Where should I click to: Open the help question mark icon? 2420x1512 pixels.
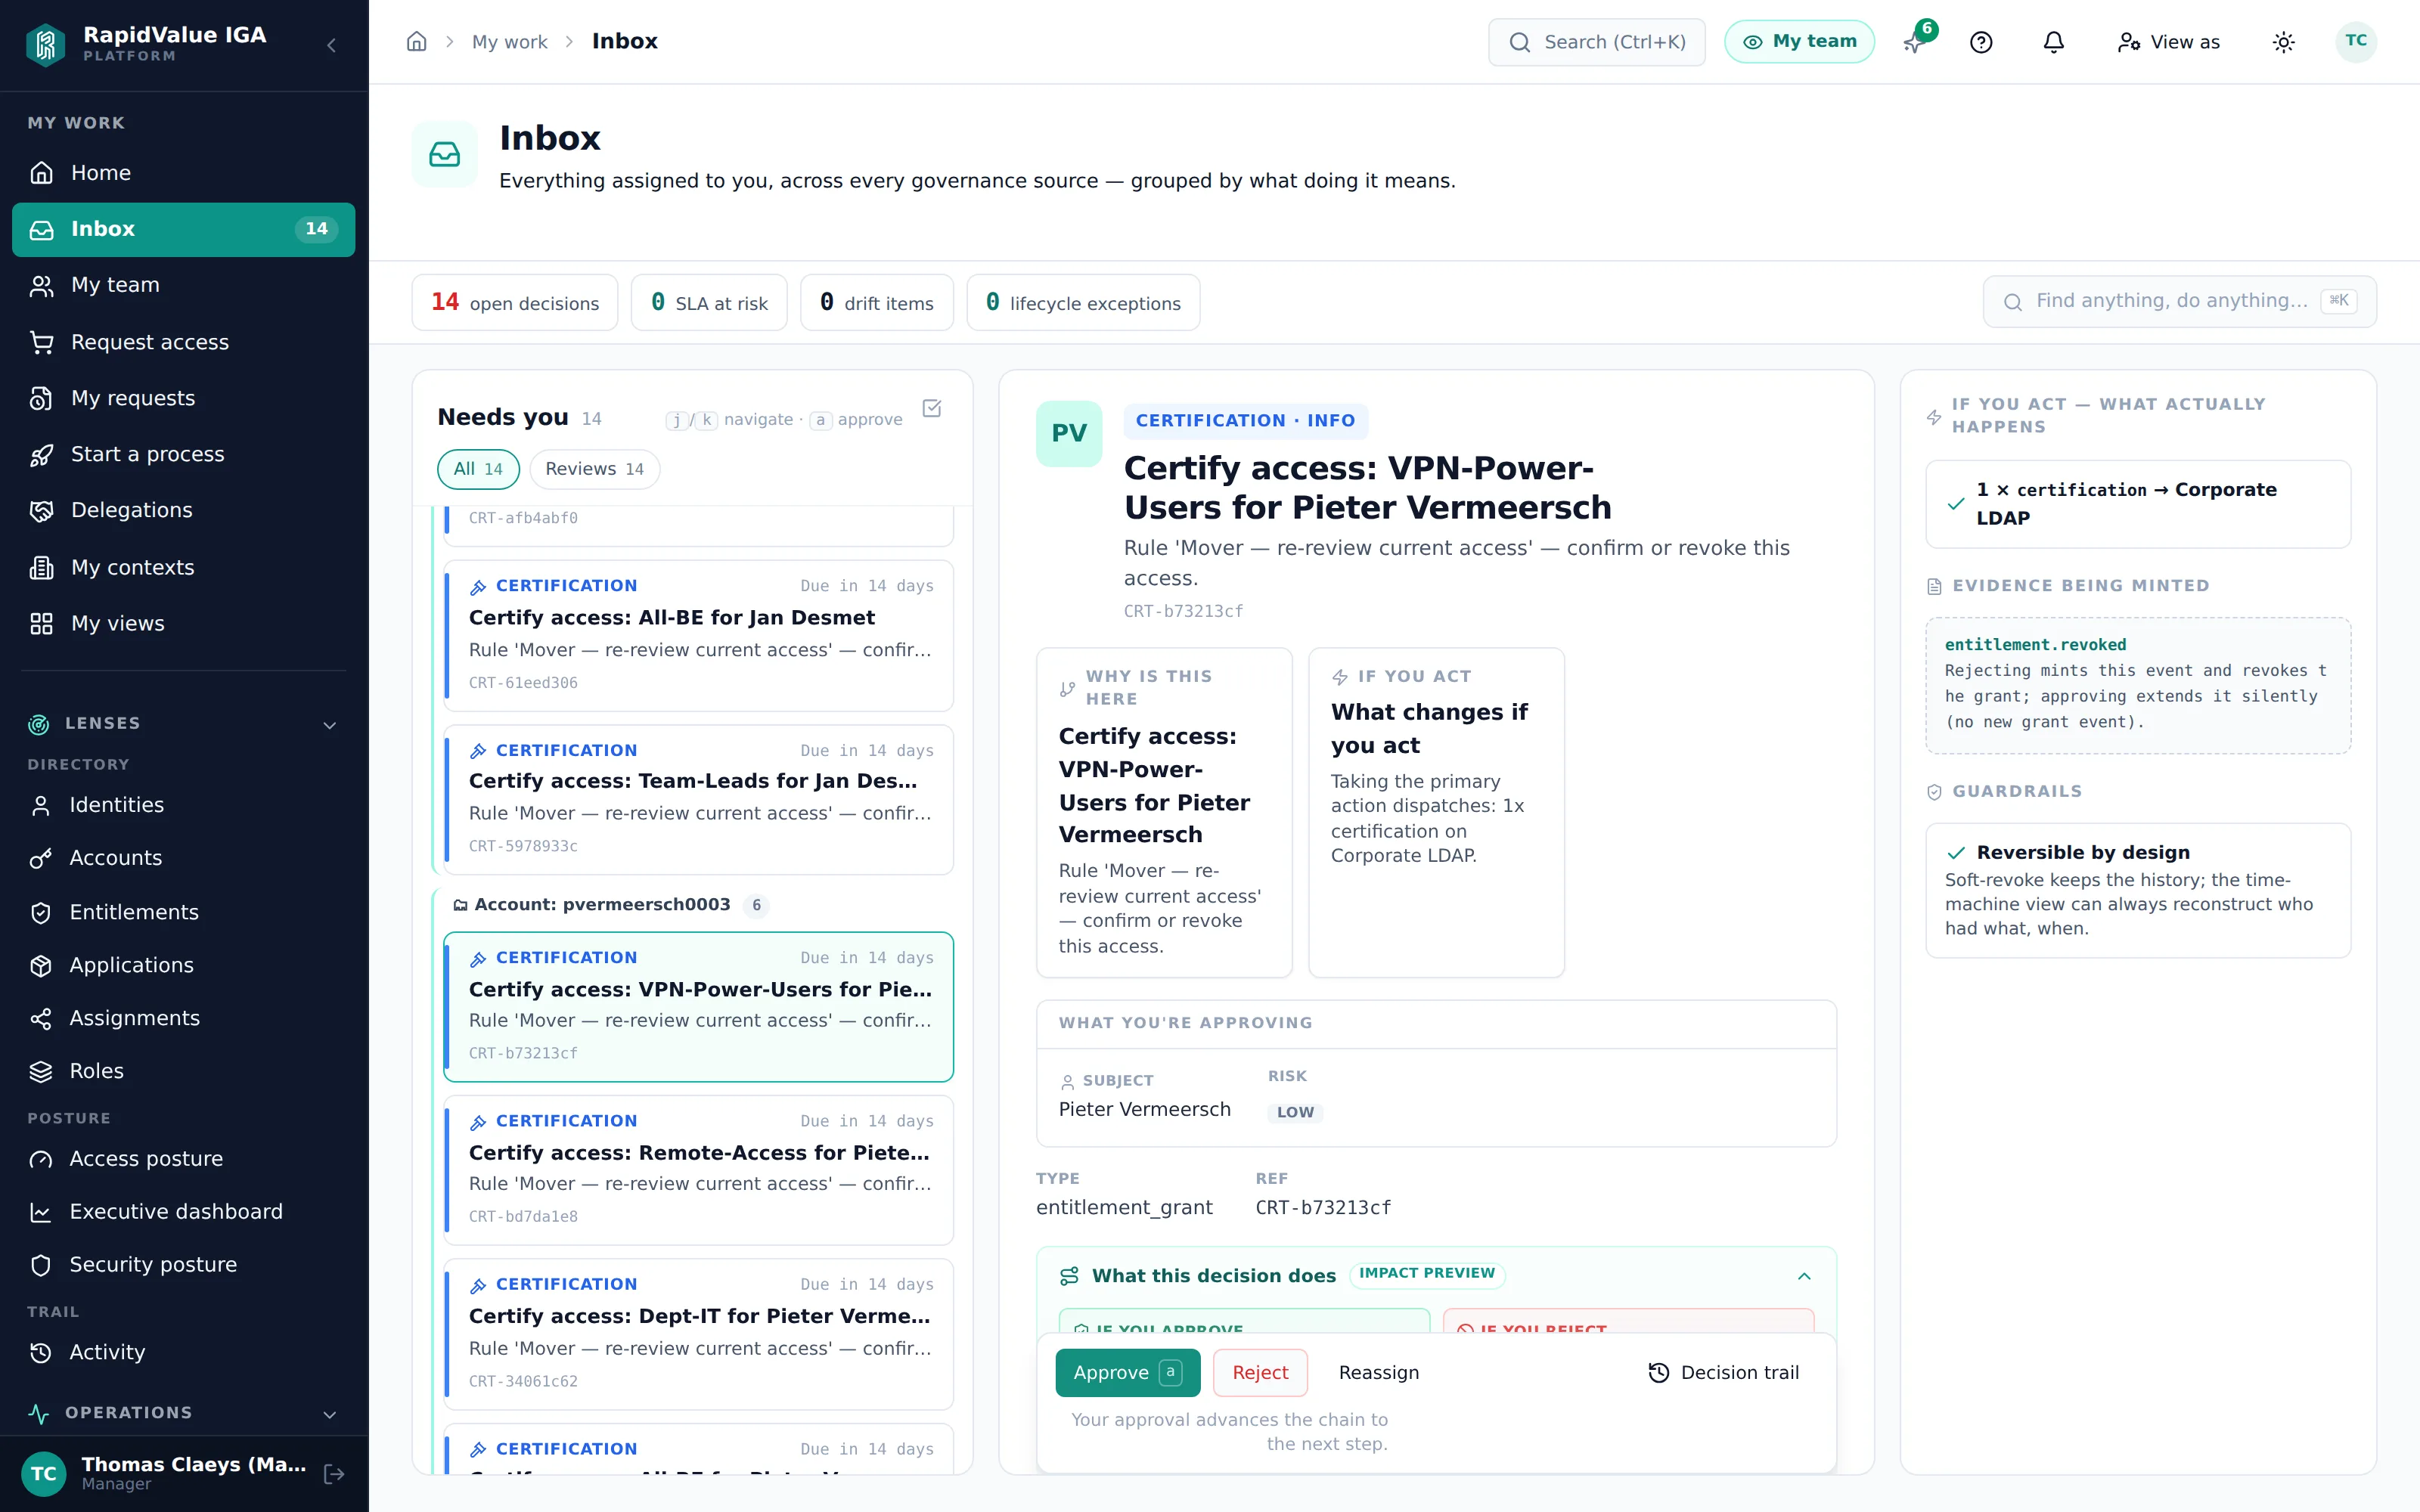point(1981,42)
